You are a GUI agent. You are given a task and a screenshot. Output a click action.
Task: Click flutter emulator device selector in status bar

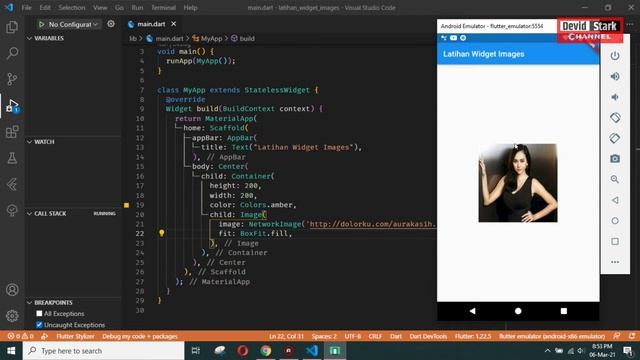pos(552,336)
